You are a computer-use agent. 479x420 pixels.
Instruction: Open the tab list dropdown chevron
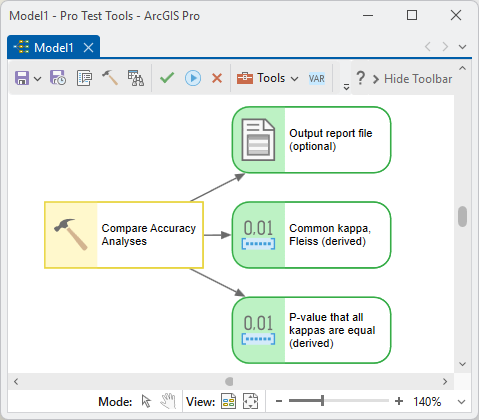click(462, 47)
